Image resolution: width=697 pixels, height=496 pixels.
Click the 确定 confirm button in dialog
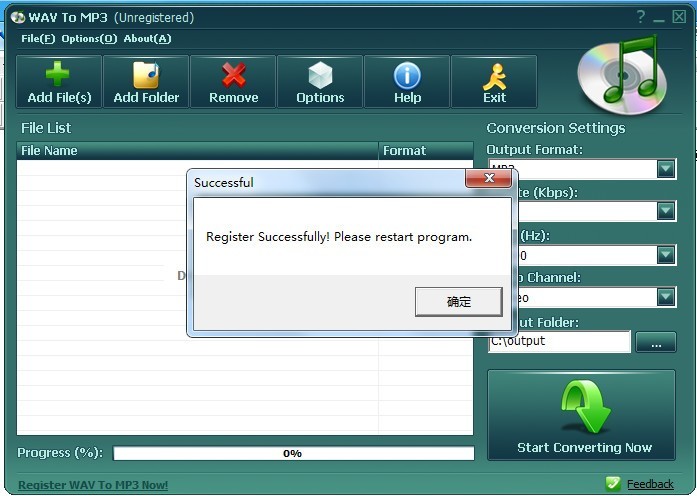coord(459,302)
